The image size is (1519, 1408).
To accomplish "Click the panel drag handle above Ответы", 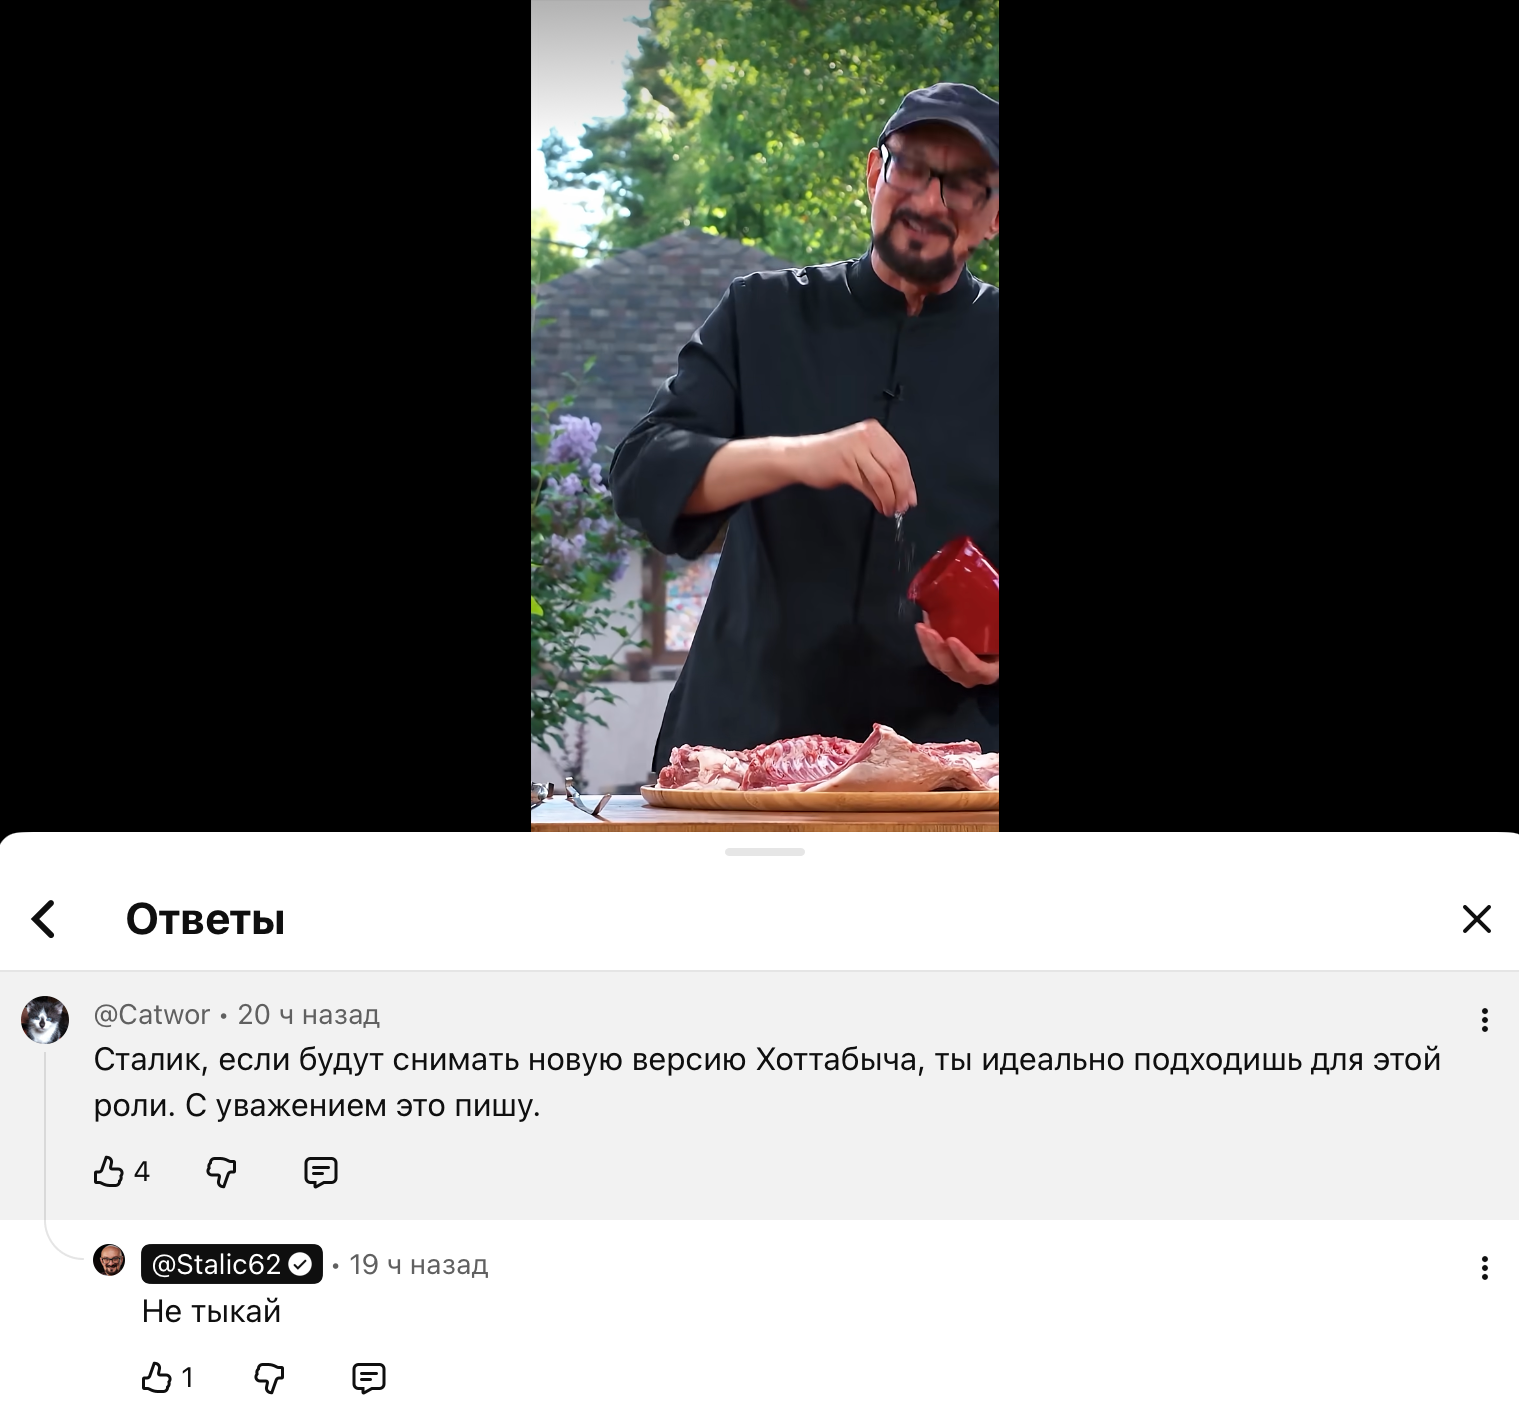I will tap(765, 852).
